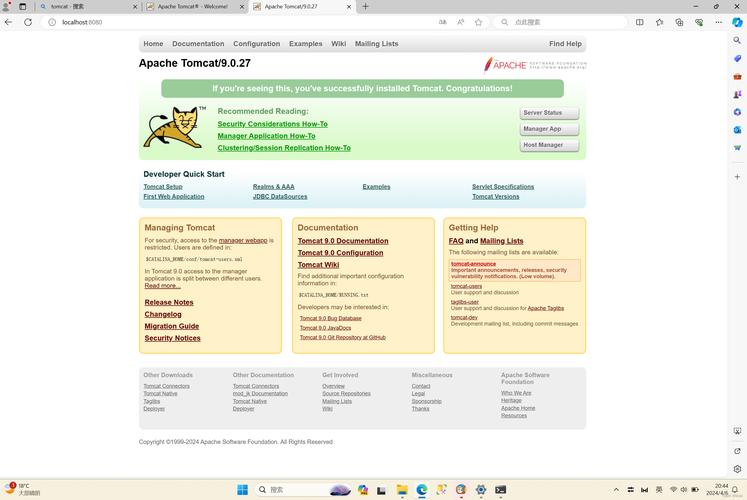Image resolution: width=747 pixels, height=500 pixels.
Task: Open Tomcat Versions link
Action: point(495,196)
